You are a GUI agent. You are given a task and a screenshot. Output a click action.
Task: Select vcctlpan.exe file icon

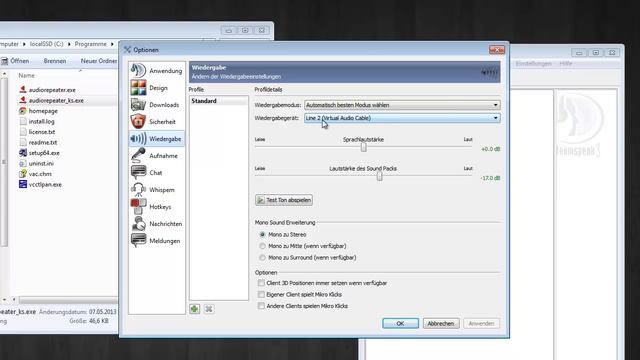click(x=23, y=184)
